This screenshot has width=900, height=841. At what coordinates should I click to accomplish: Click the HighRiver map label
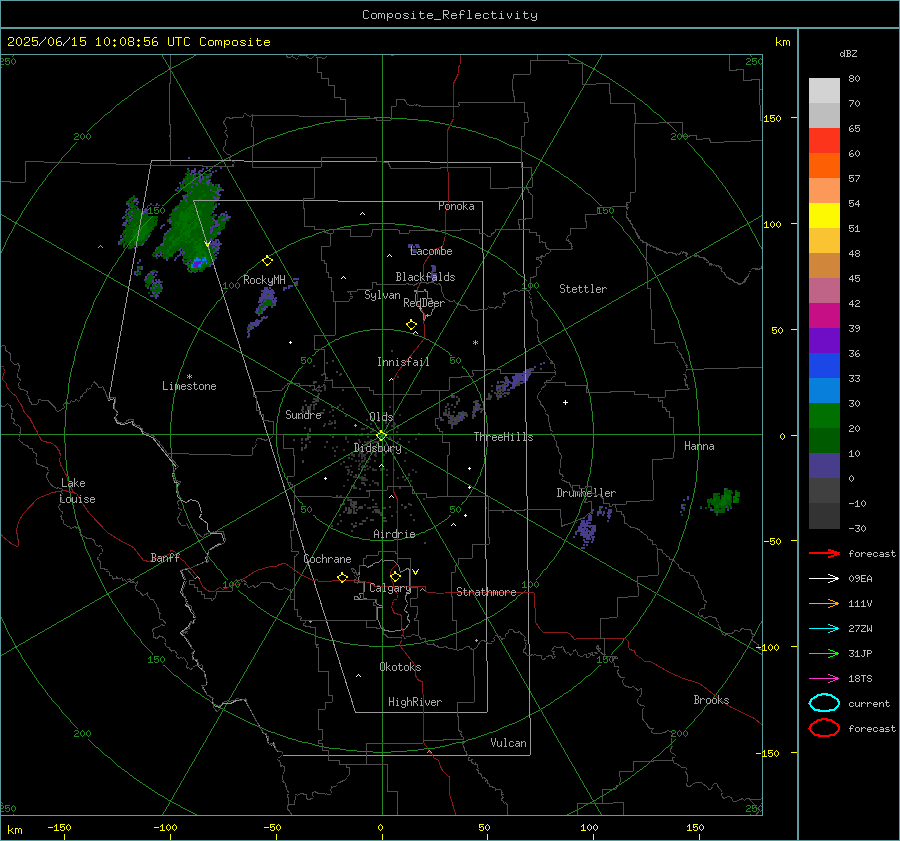tap(415, 702)
